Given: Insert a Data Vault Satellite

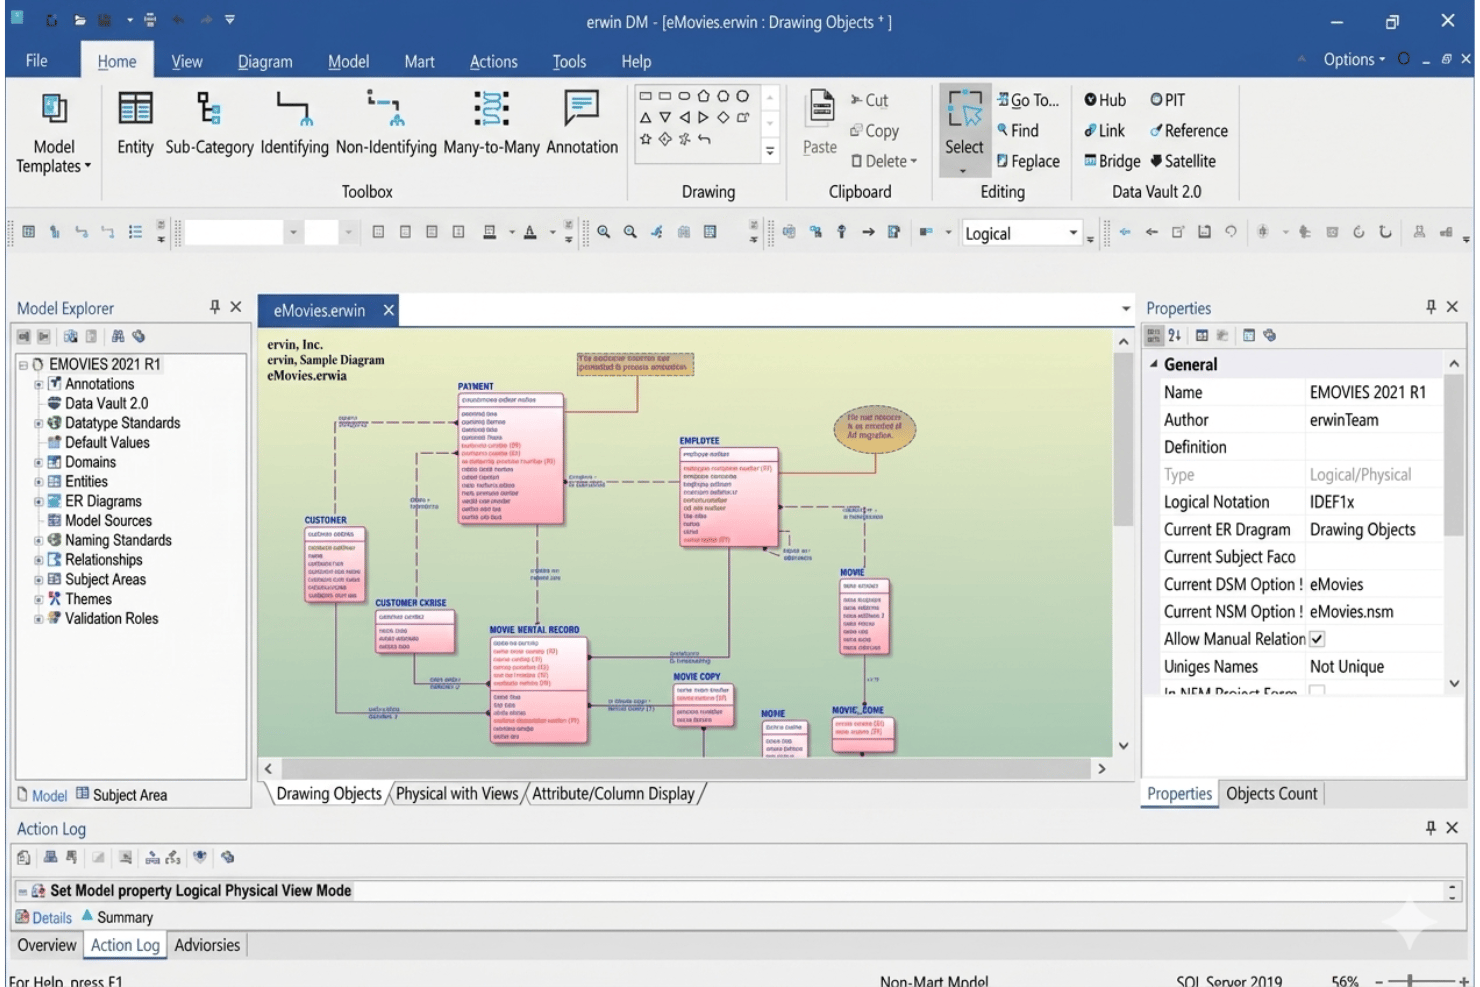Looking at the screenshot, I should [1183, 161].
